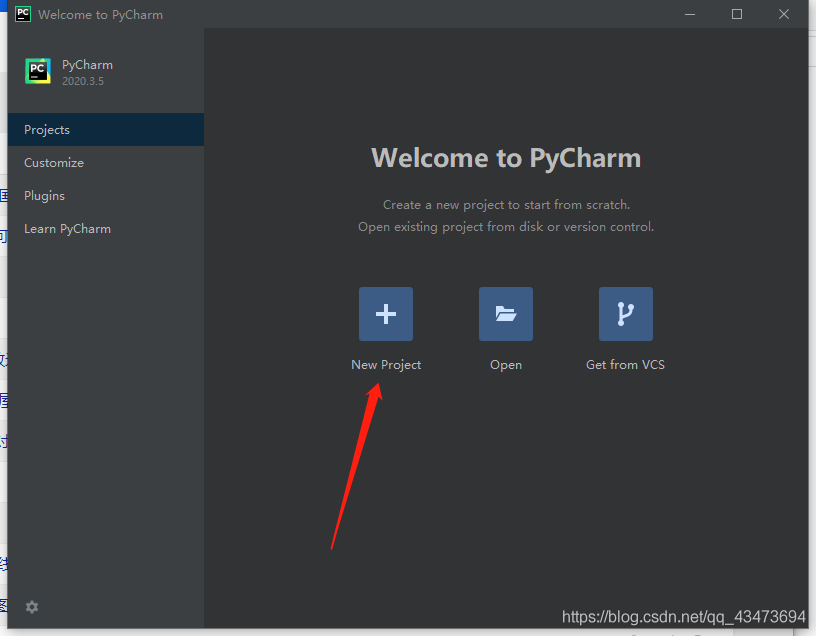Open the Plugins tab
Screen dimensions: 816x636
pyautogui.click(x=106, y=196)
